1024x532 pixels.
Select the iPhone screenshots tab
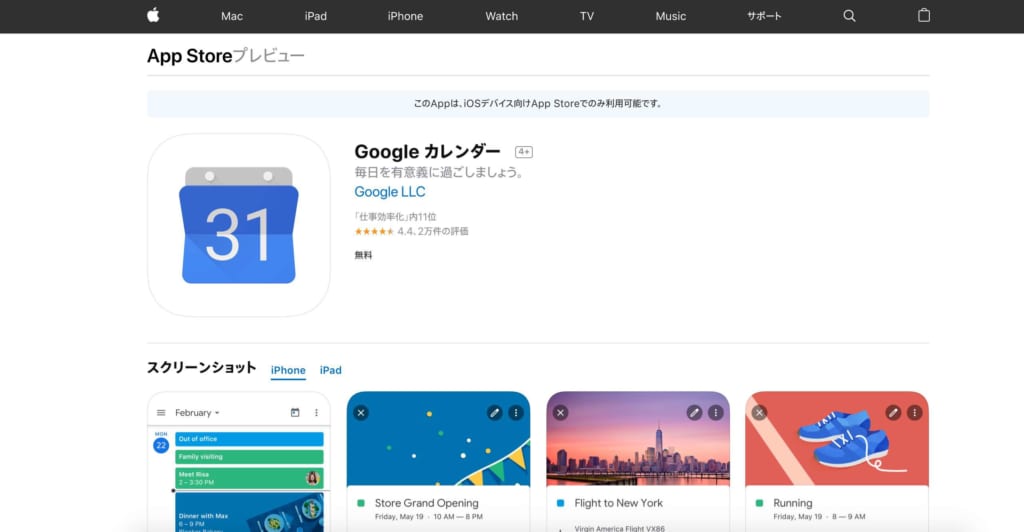point(288,370)
